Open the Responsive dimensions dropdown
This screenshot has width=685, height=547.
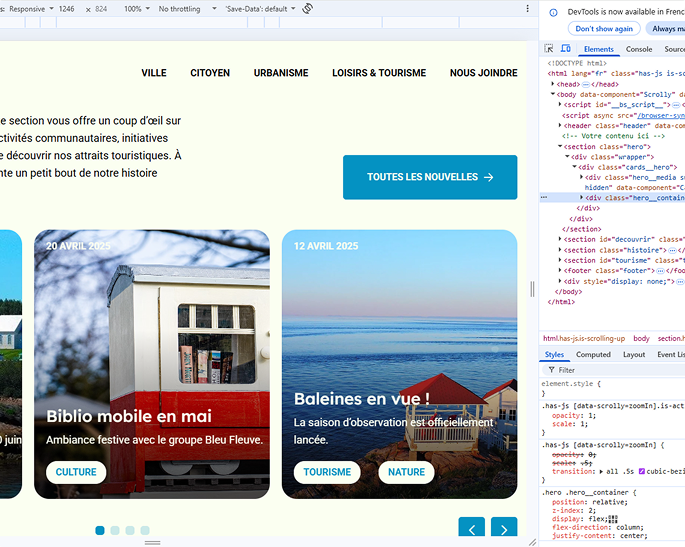[31, 9]
